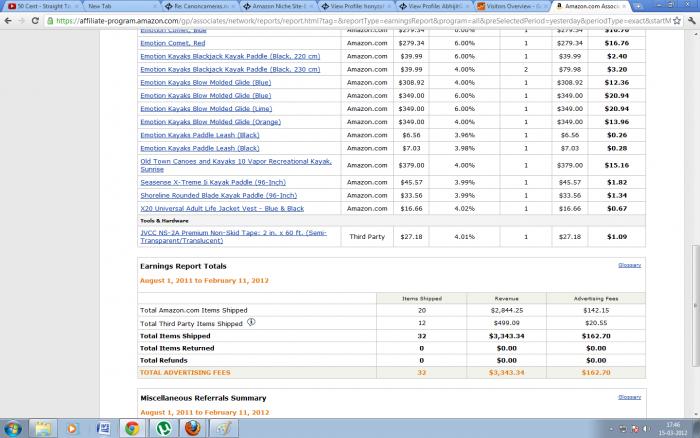Open the X20 Universal Adult Life Jacket link
Image resolution: width=700 pixels, height=438 pixels.
coord(222,209)
